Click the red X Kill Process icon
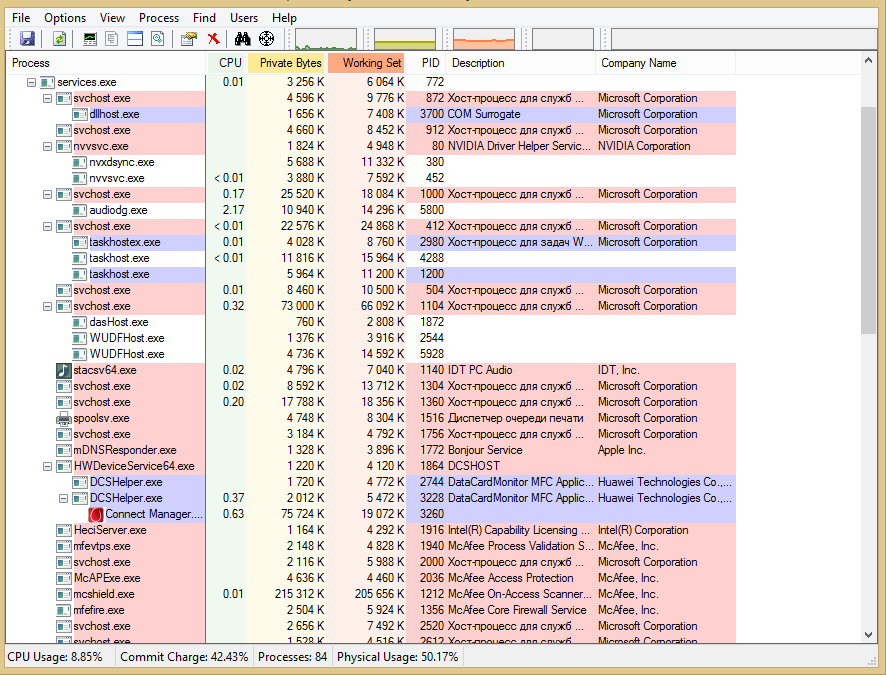This screenshot has width=886, height=675. tap(213, 39)
